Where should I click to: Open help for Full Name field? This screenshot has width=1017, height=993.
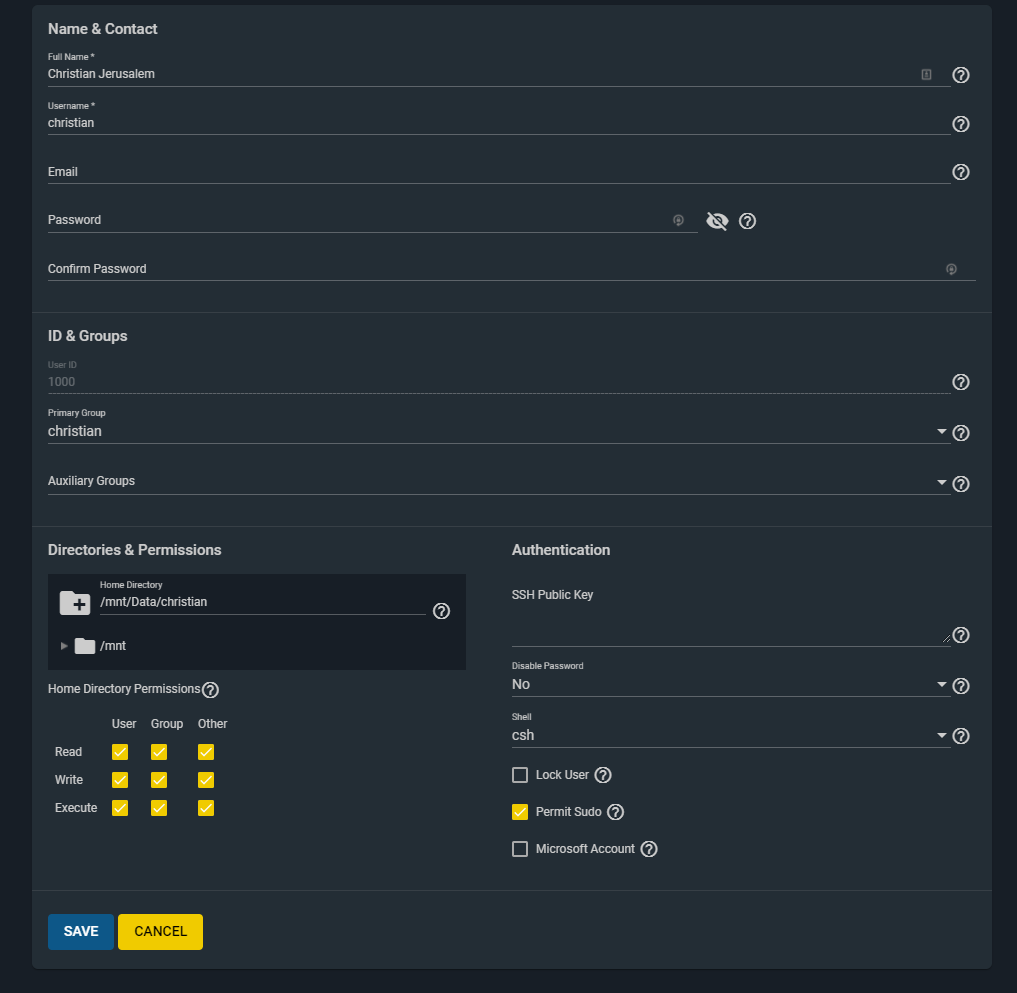tap(961, 75)
